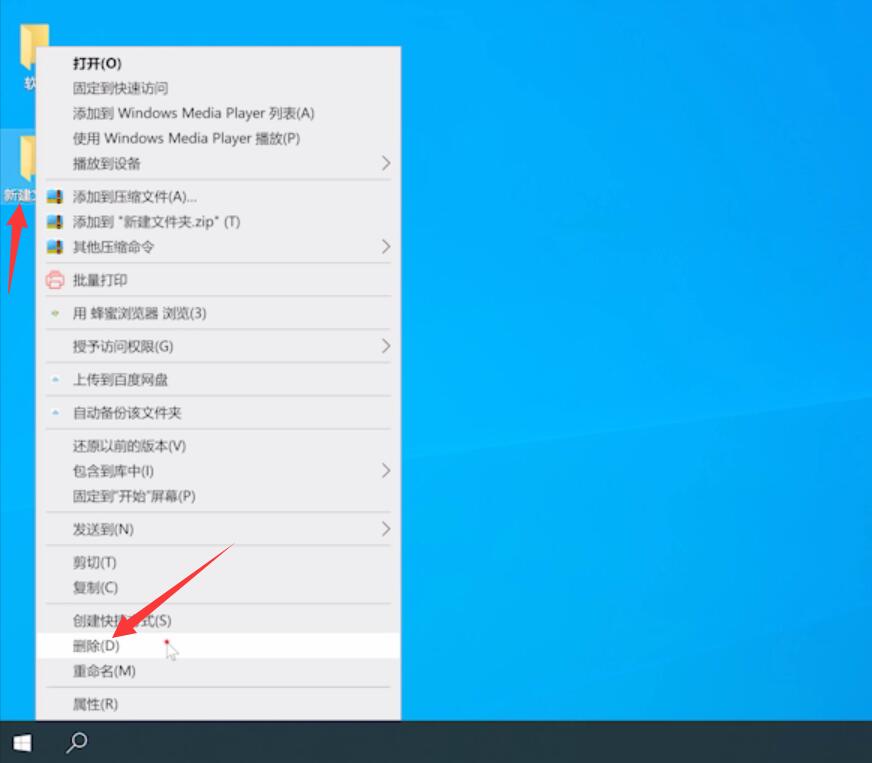Click the zip icon beside 添加到 "新建文件夹.zip"
The width and height of the screenshot is (872, 763).
pos(54,222)
